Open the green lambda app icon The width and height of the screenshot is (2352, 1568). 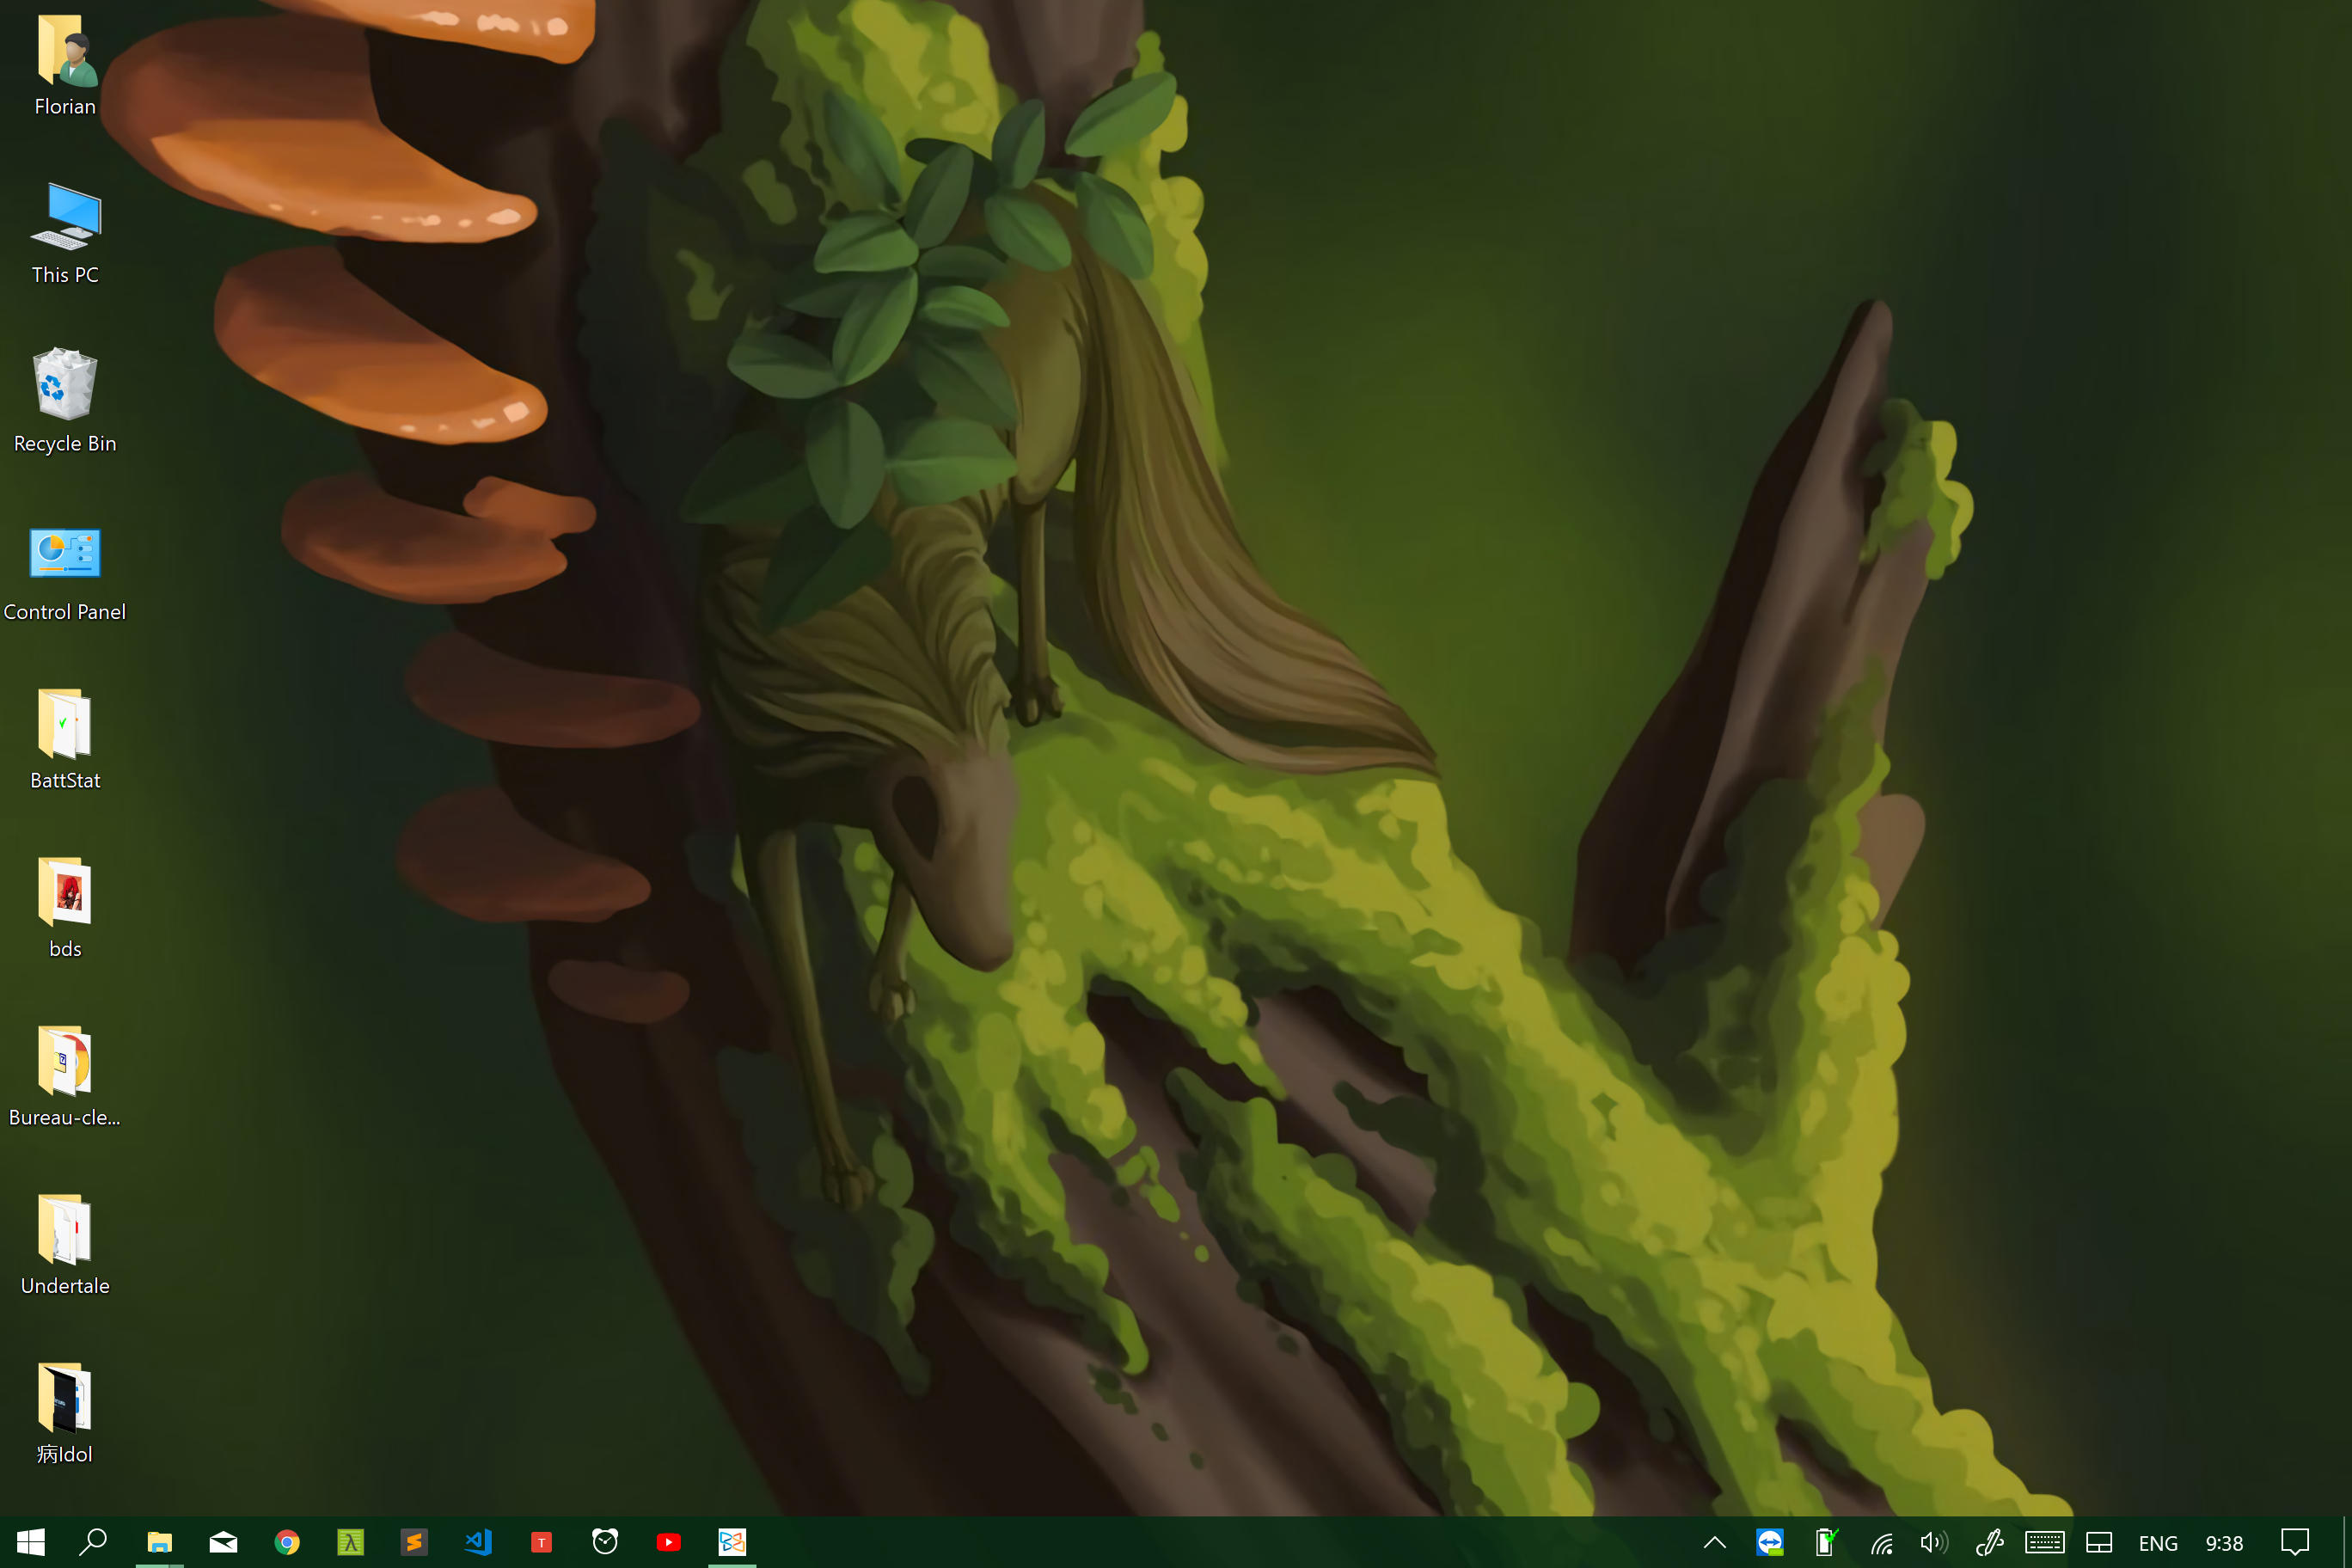[x=350, y=1542]
